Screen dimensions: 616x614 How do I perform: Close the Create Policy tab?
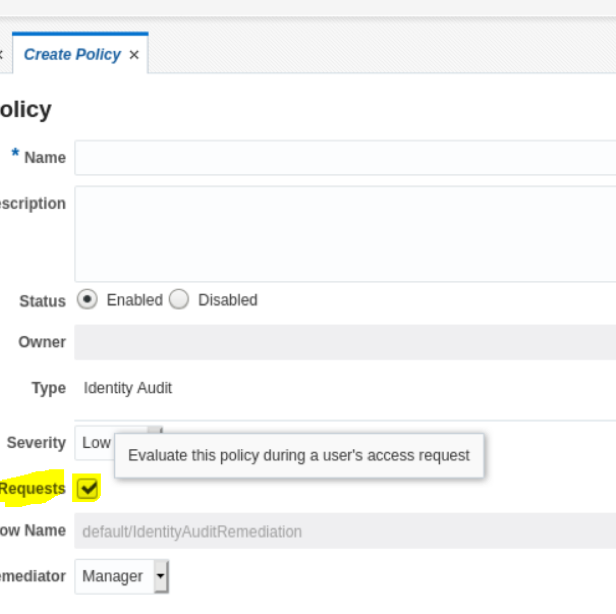pos(134,55)
